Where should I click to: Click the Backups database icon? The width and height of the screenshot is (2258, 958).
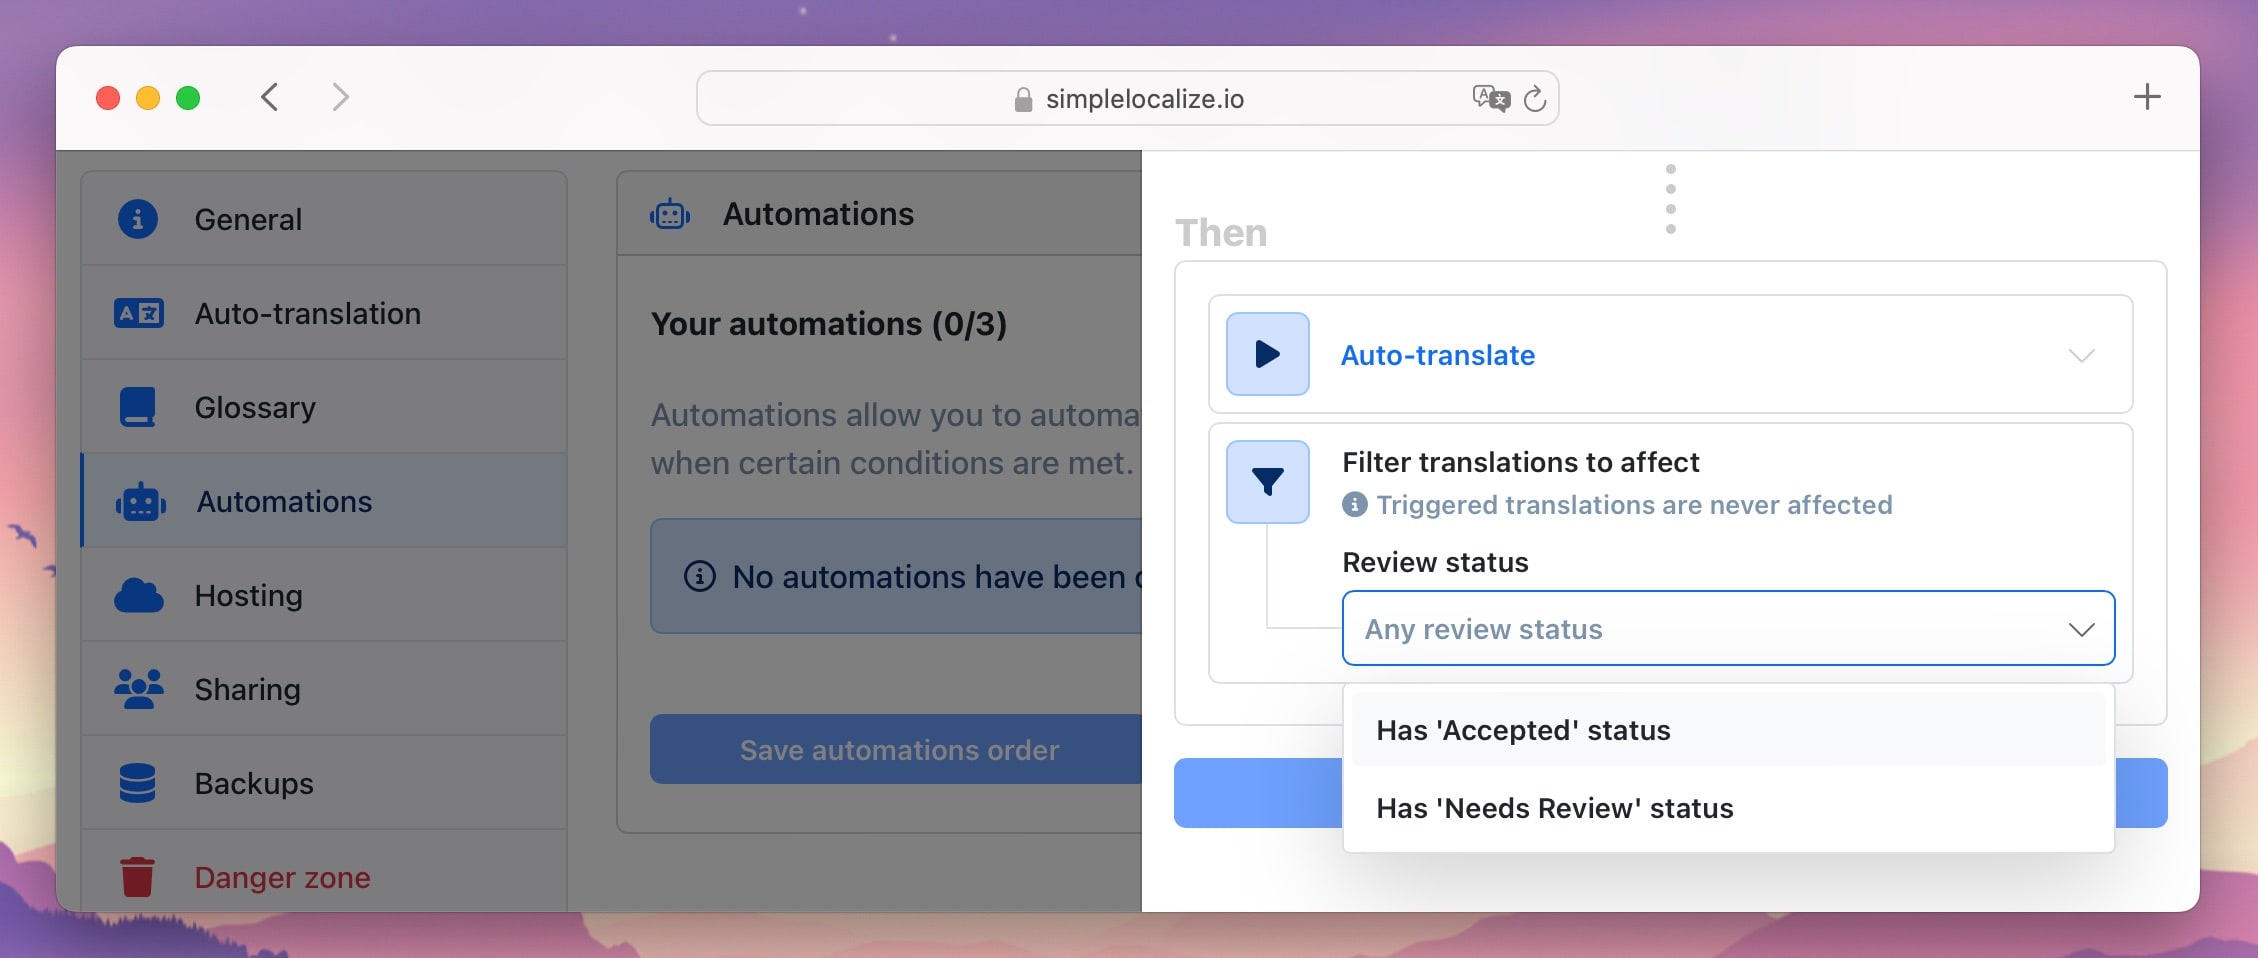(x=138, y=783)
